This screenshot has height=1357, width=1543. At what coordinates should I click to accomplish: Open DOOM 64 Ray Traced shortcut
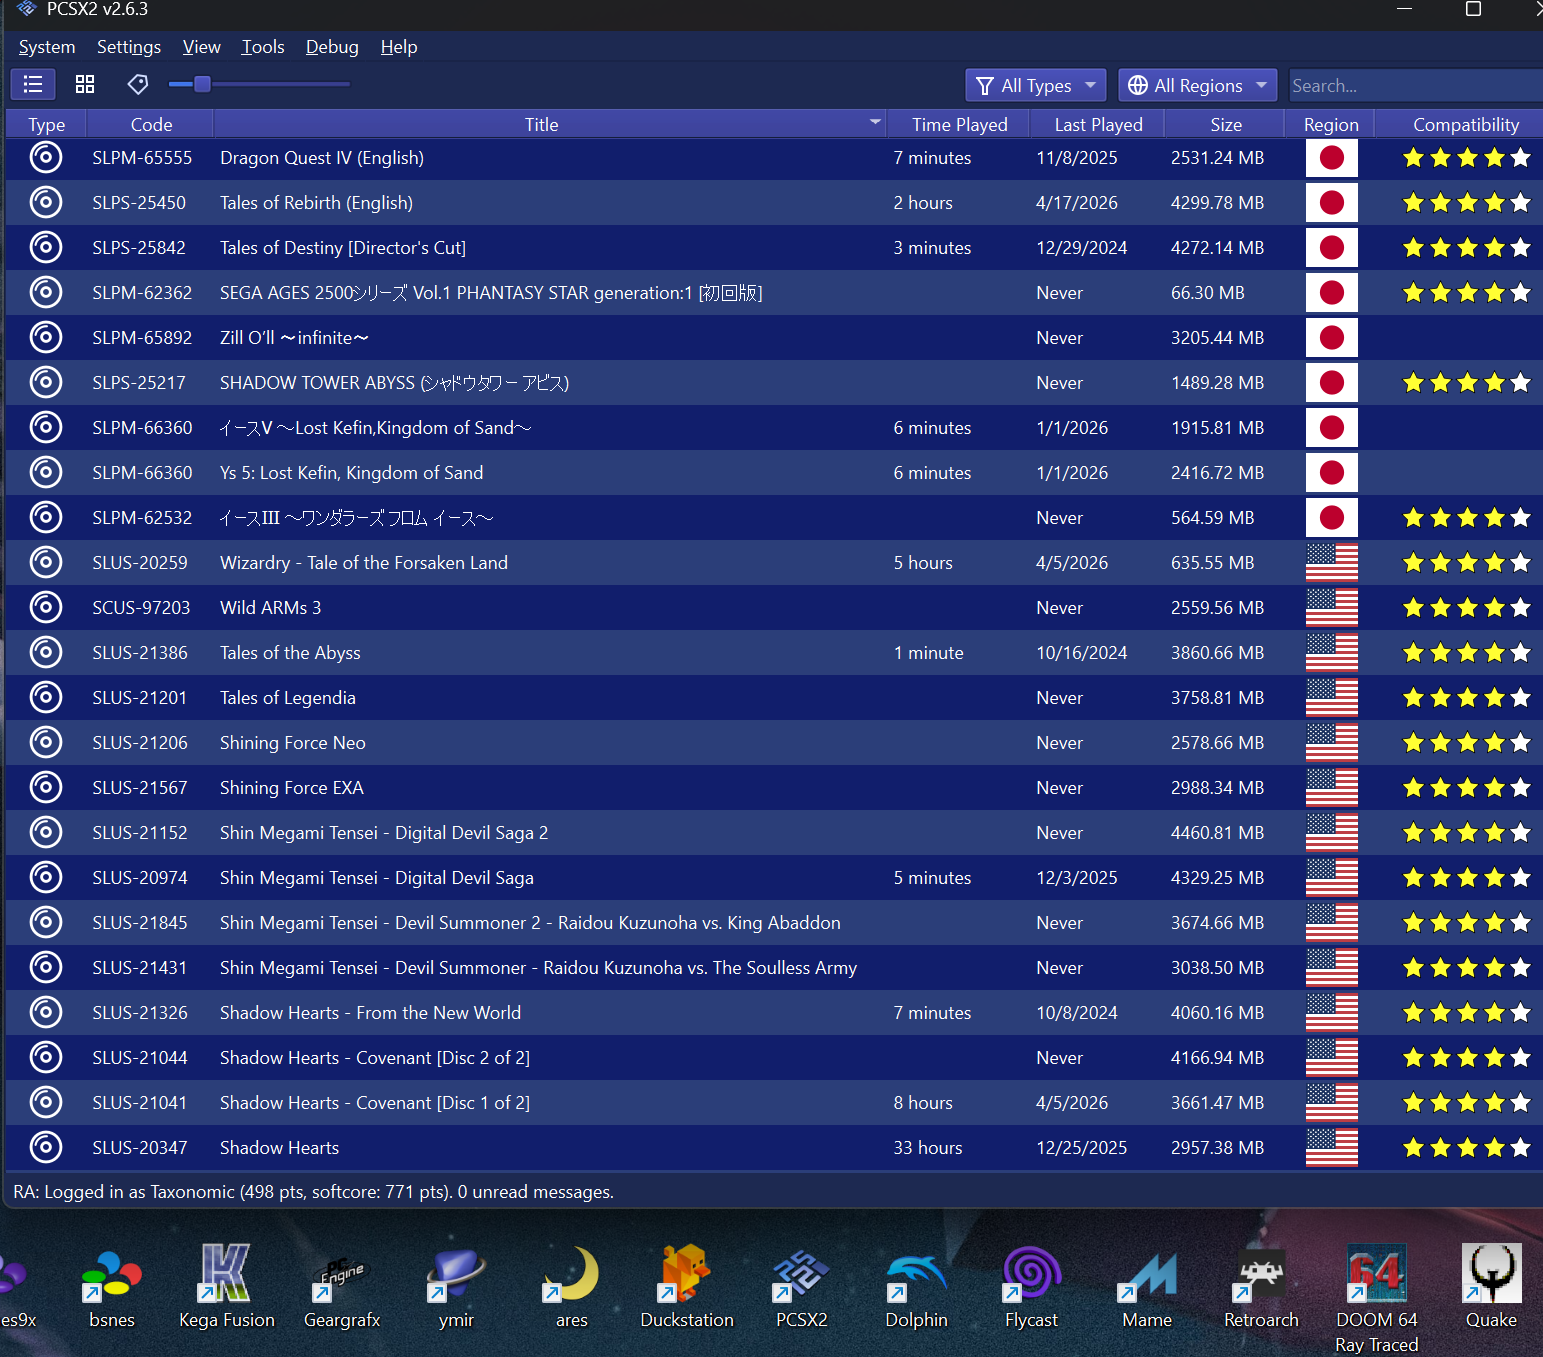pos(1377,1300)
